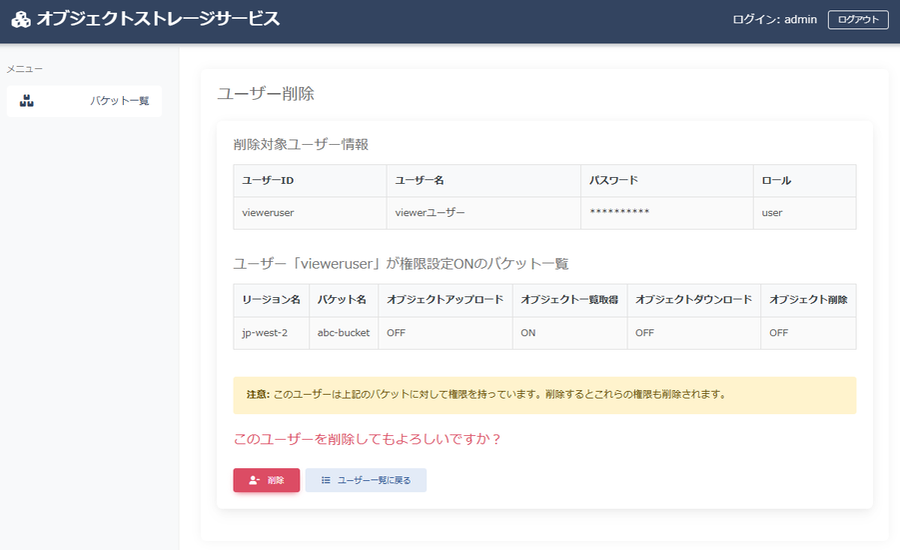Screen dimensions: 900x550
Task: Log out with the ログアウト button
Action: pos(858,20)
